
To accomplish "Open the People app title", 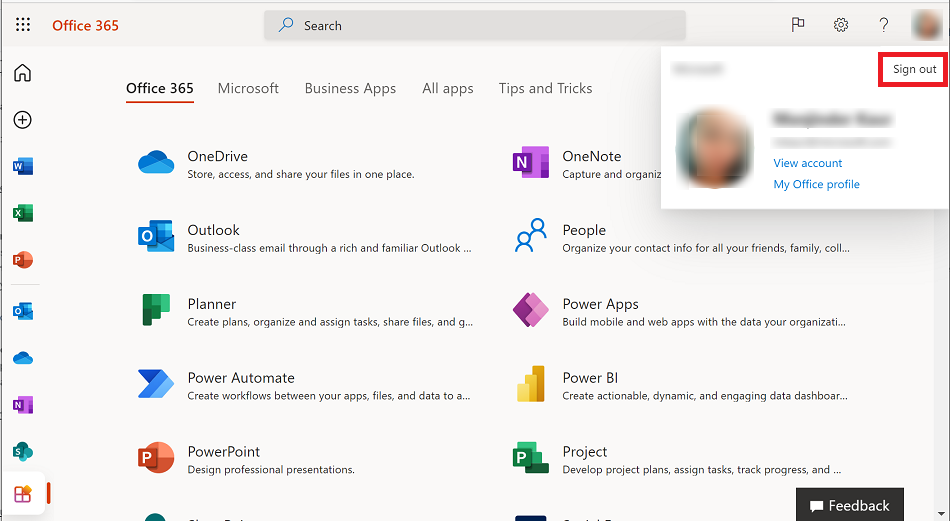I will (x=584, y=230).
